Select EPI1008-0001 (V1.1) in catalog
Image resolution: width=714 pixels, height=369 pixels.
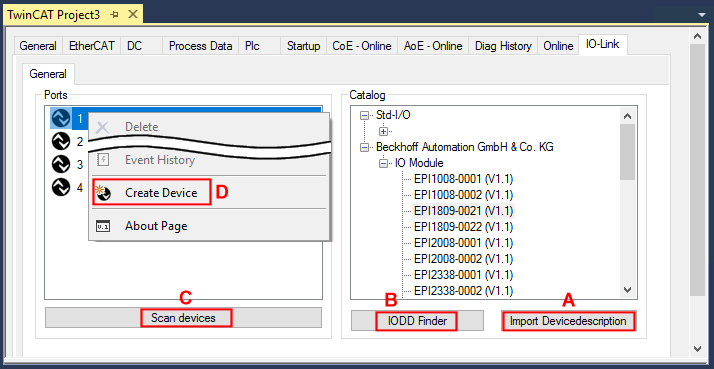tap(464, 179)
